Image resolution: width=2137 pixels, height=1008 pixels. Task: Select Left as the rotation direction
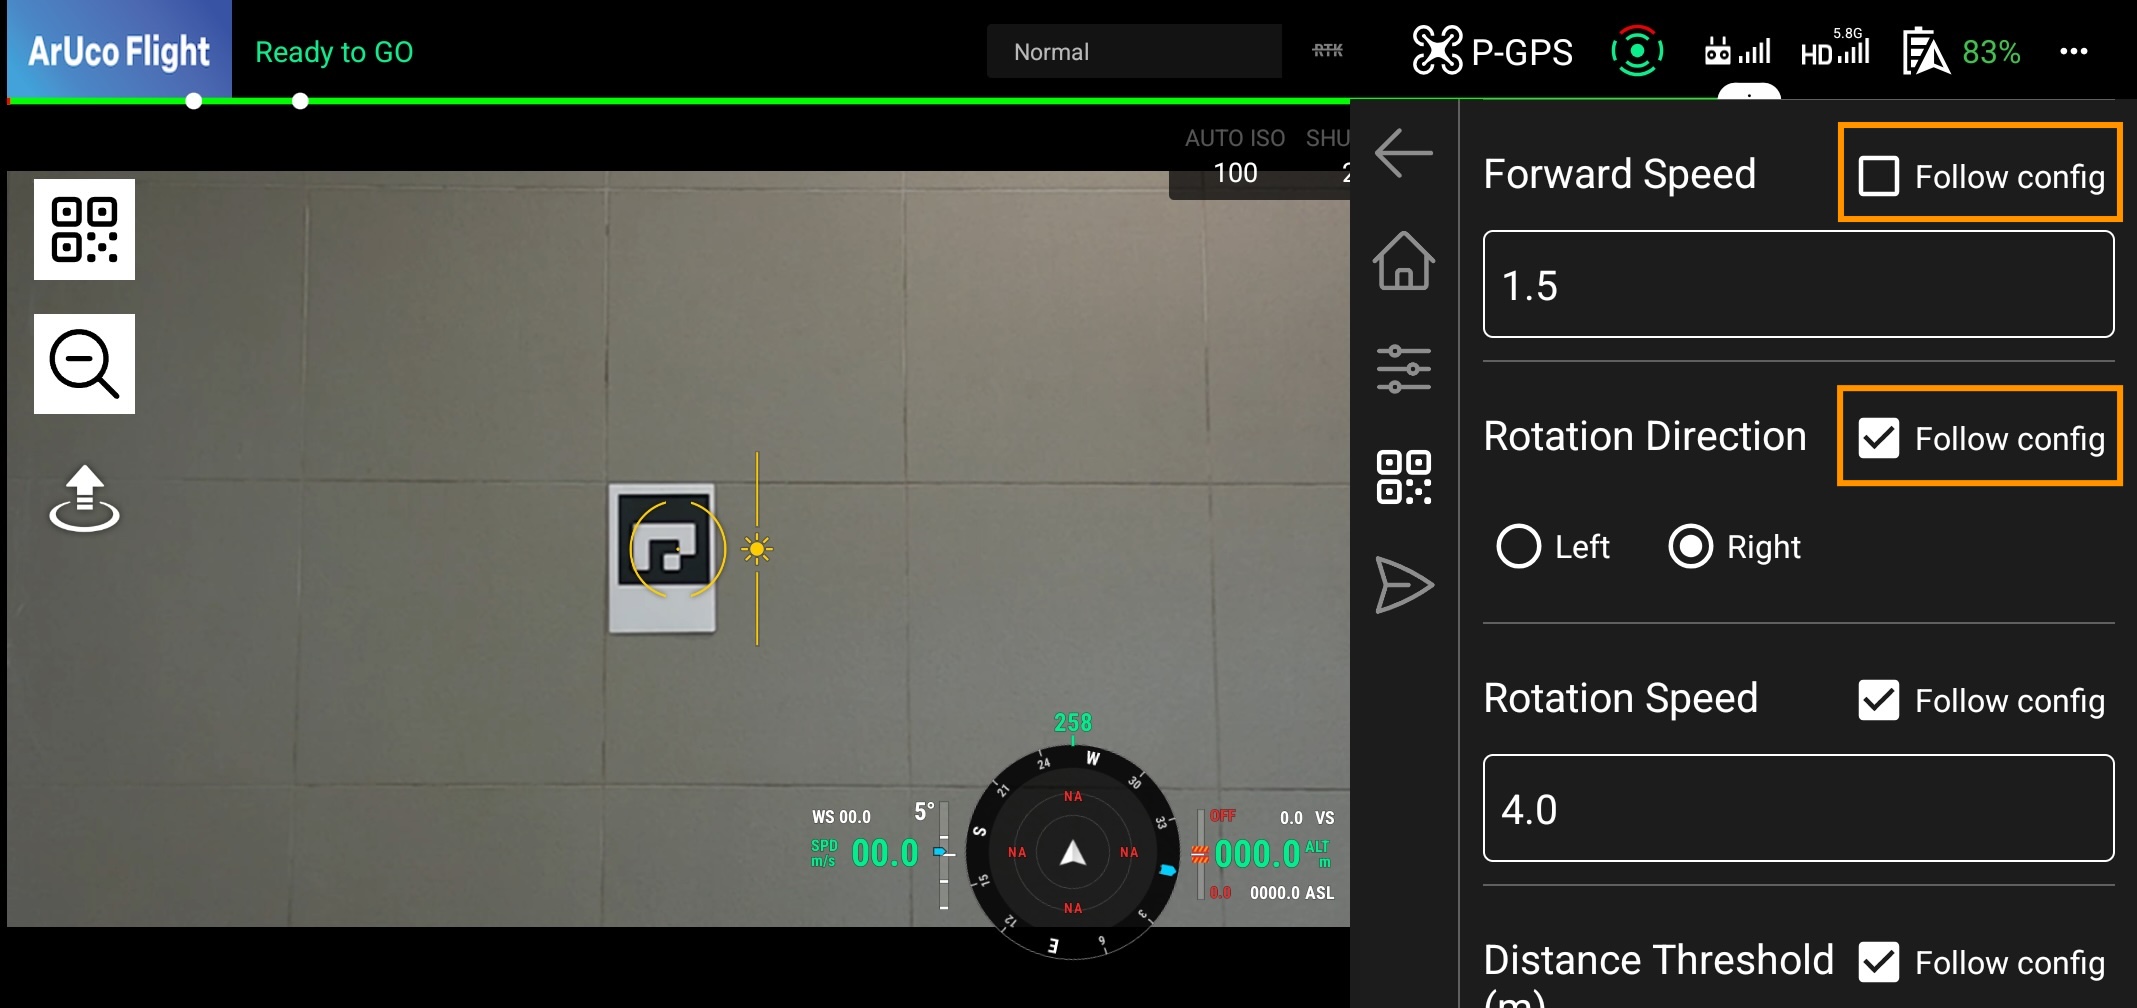(x=1518, y=547)
